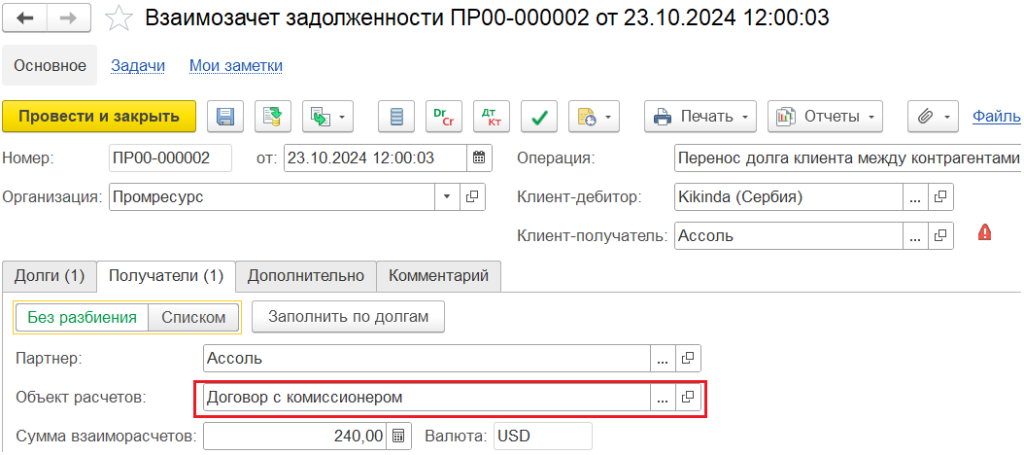The height and width of the screenshot is (455, 1024).
Task: Click the Сумма взаиморасчетов input field
Action: click(297, 436)
